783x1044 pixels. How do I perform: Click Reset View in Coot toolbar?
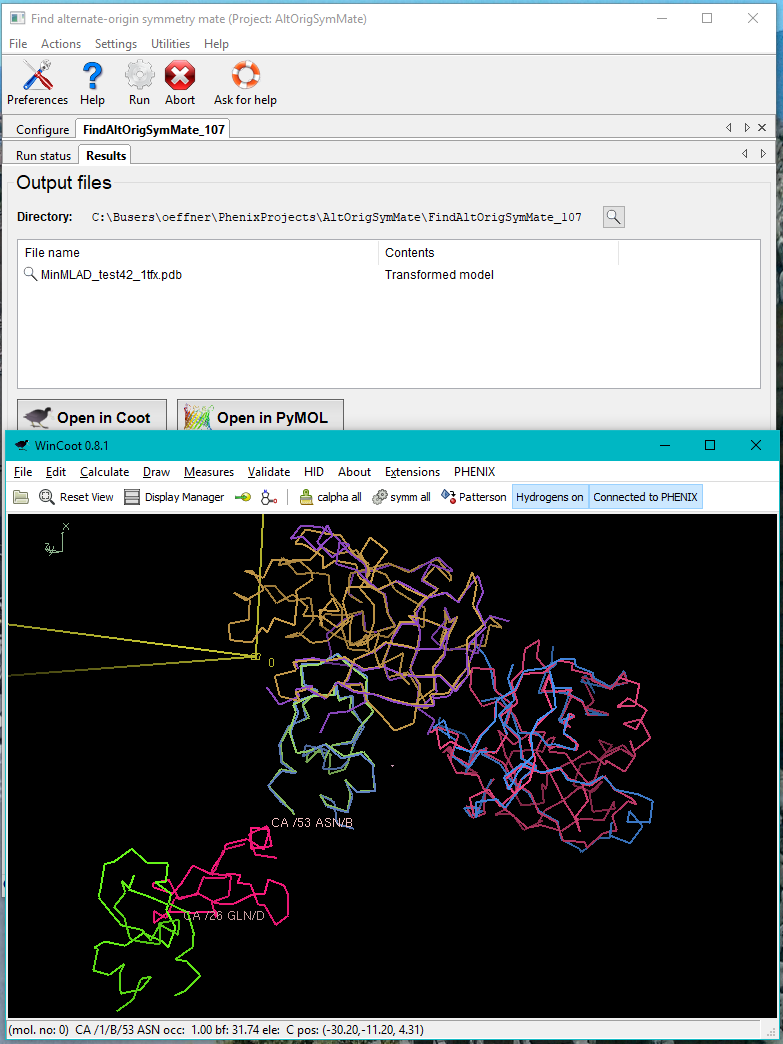click(76, 497)
